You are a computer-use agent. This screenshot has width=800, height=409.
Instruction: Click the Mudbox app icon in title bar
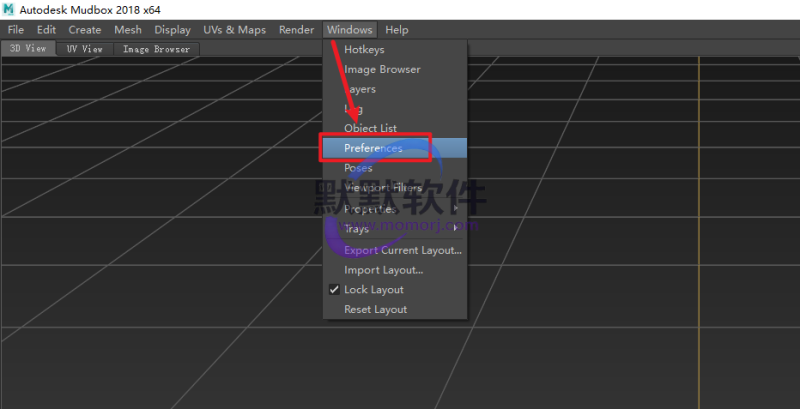8,9
